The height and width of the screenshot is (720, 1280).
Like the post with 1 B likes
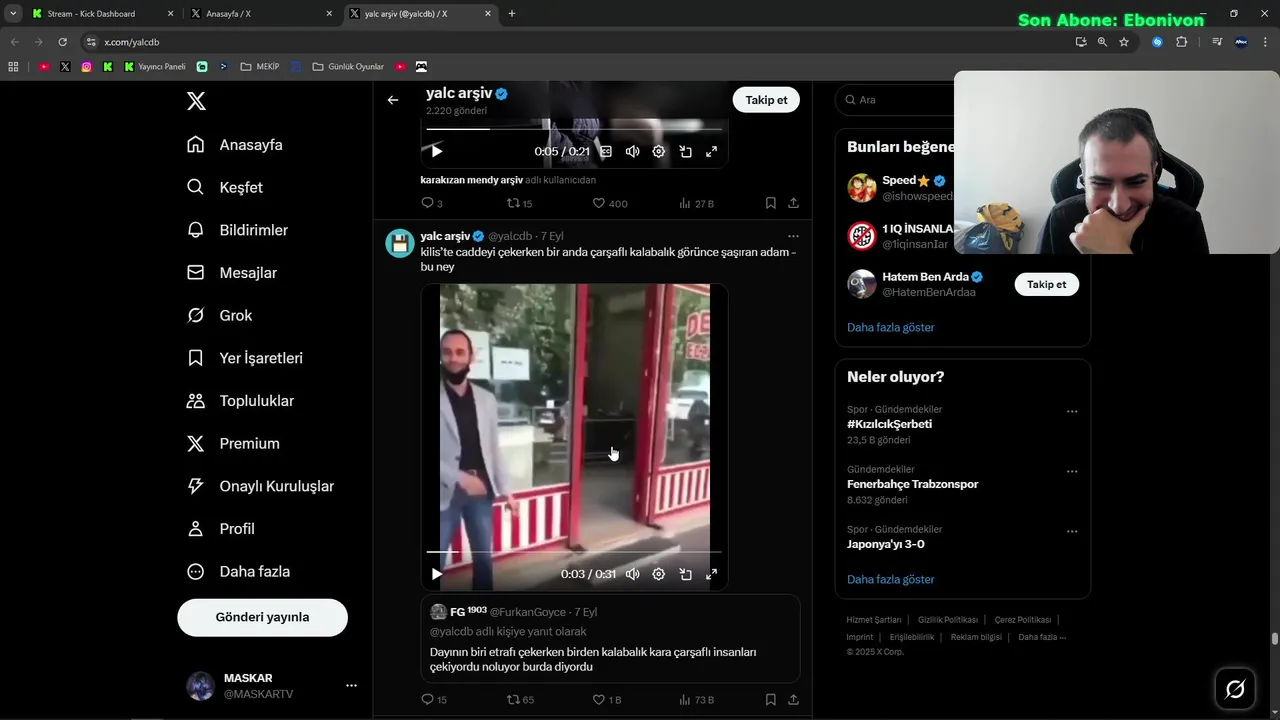pos(607,700)
